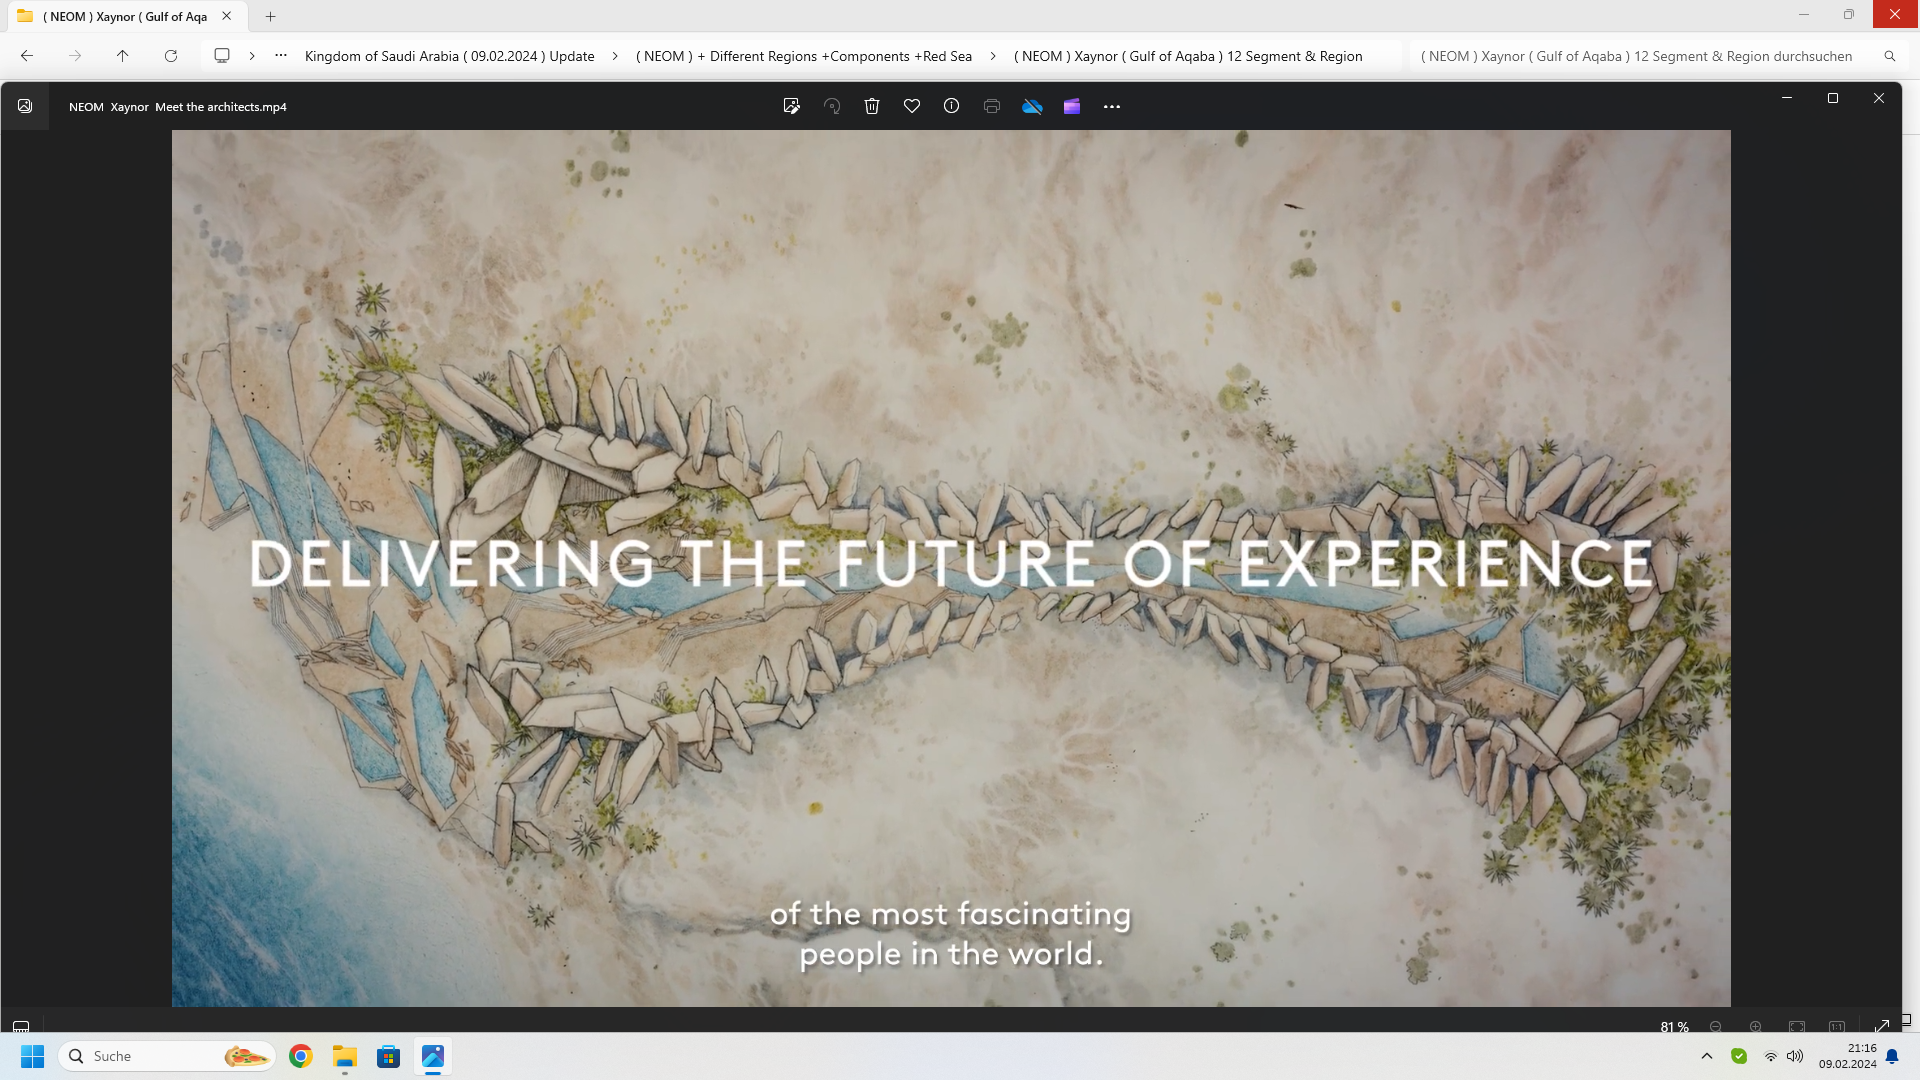The width and height of the screenshot is (1920, 1080).
Task: Click the OneDrive cloud icon
Action: point(1032,106)
